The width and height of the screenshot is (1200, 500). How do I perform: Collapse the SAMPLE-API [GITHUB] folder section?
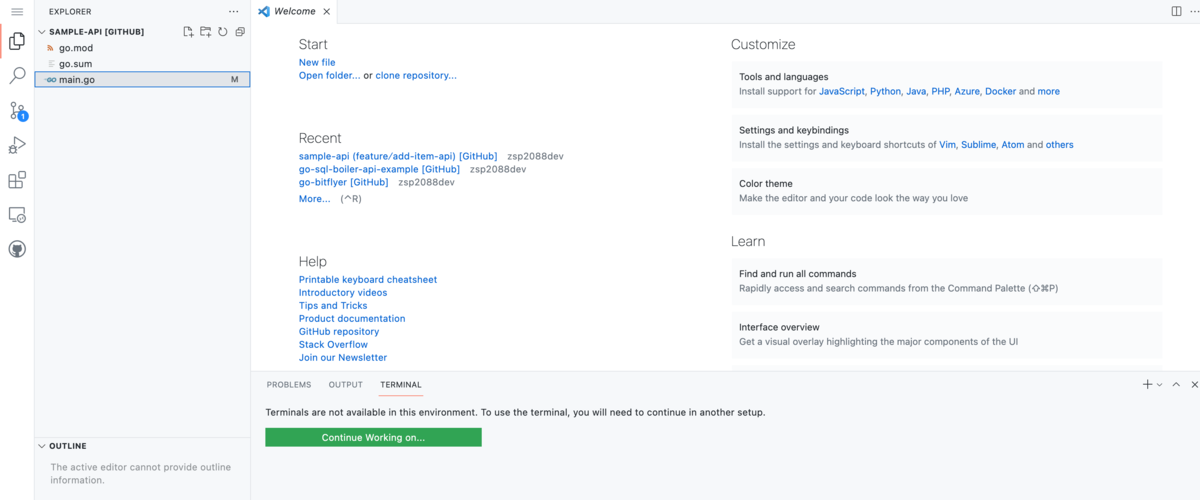tap(142, 32)
